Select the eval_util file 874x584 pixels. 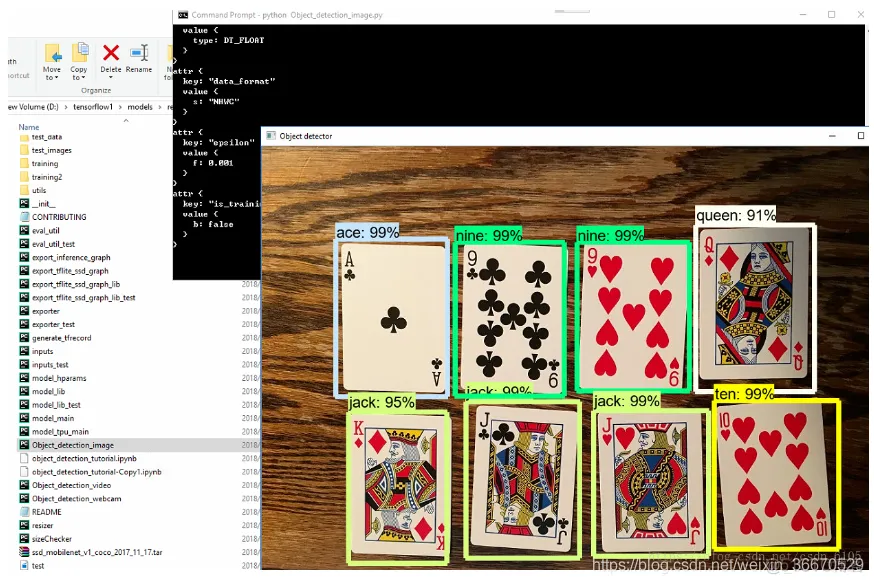[x=45, y=231]
